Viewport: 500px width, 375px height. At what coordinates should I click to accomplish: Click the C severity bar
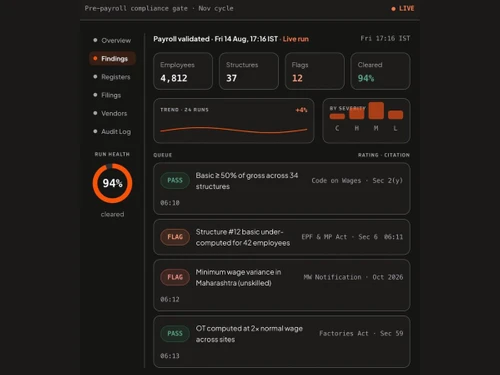(x=337, y=116)
